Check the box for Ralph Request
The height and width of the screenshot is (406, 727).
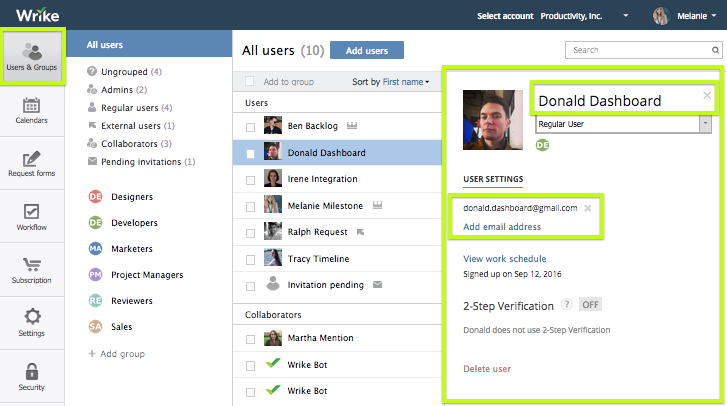tap(250, 233)
